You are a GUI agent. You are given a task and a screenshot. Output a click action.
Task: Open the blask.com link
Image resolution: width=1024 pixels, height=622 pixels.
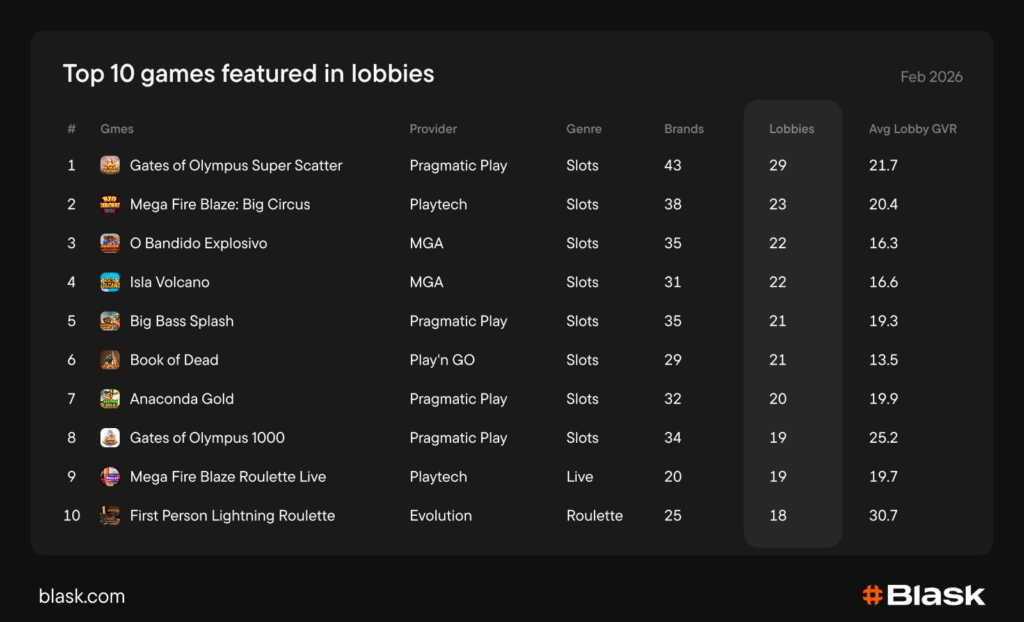coord(82,596)
